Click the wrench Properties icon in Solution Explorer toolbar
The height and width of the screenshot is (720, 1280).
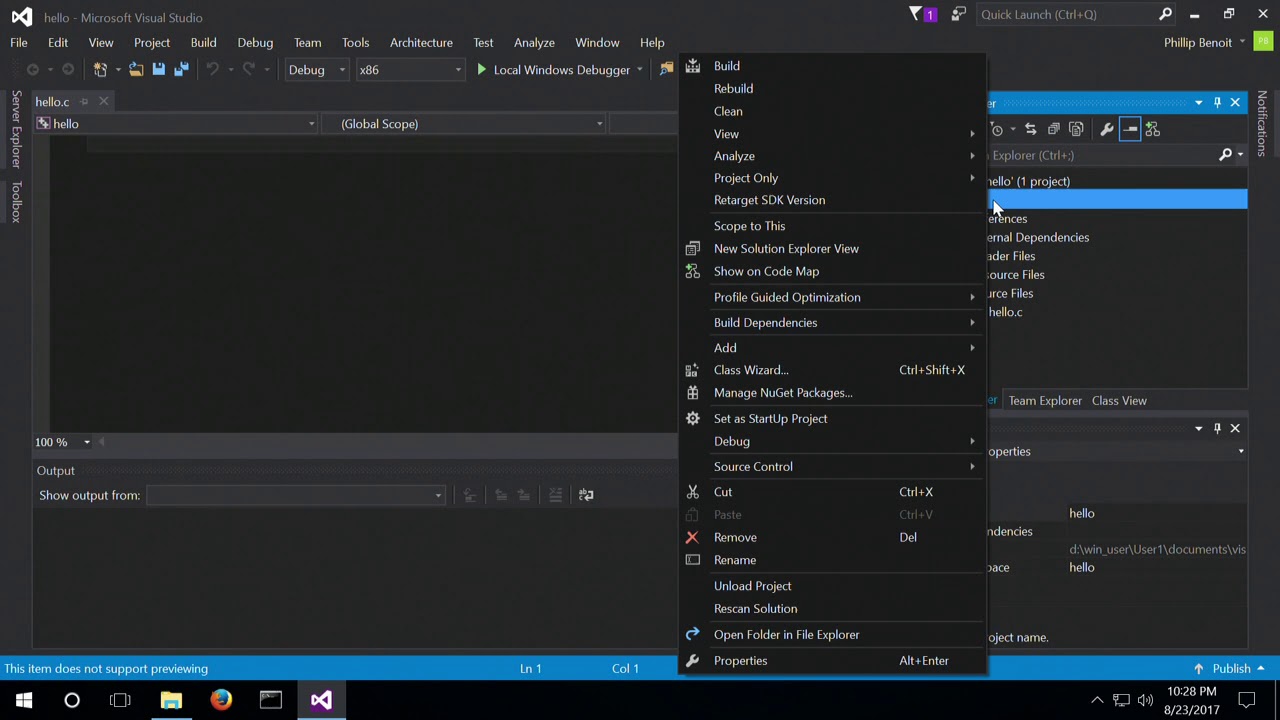tap(1107, 129)
